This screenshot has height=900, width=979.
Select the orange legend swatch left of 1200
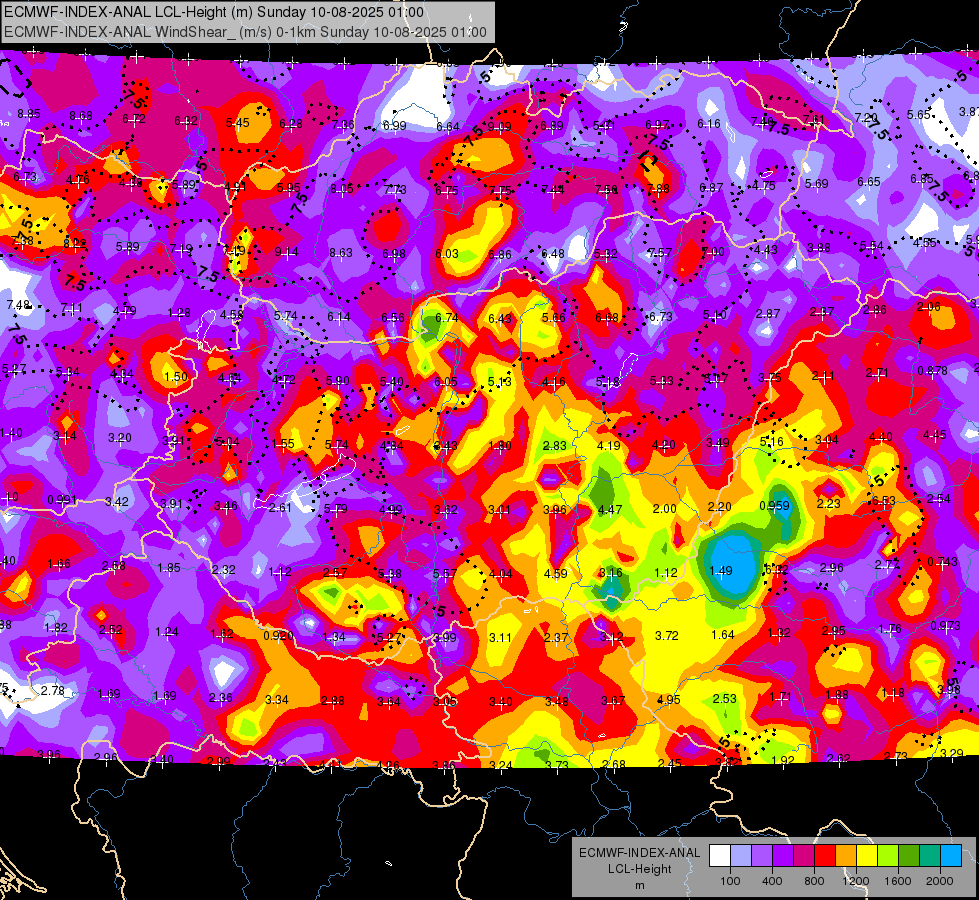[x=846, y=856]
